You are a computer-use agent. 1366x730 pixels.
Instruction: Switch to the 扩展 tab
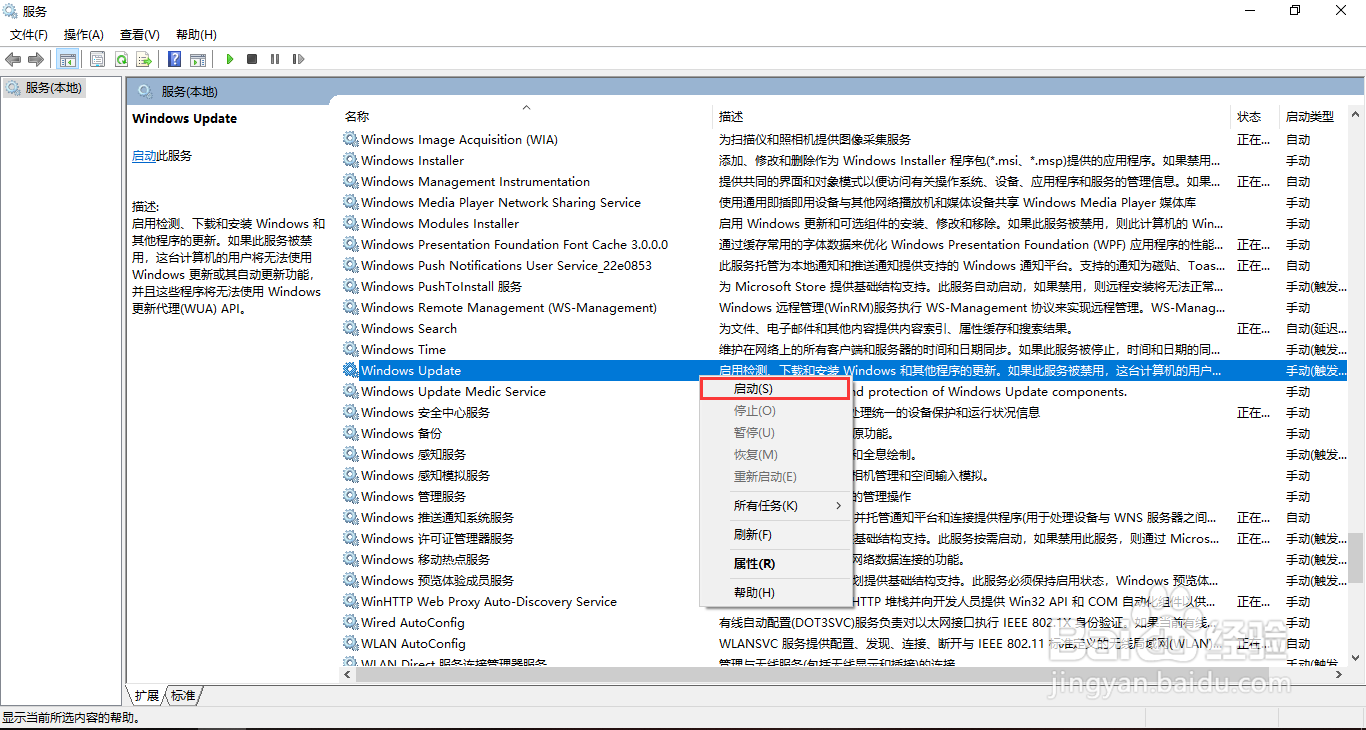click(146, 695)
